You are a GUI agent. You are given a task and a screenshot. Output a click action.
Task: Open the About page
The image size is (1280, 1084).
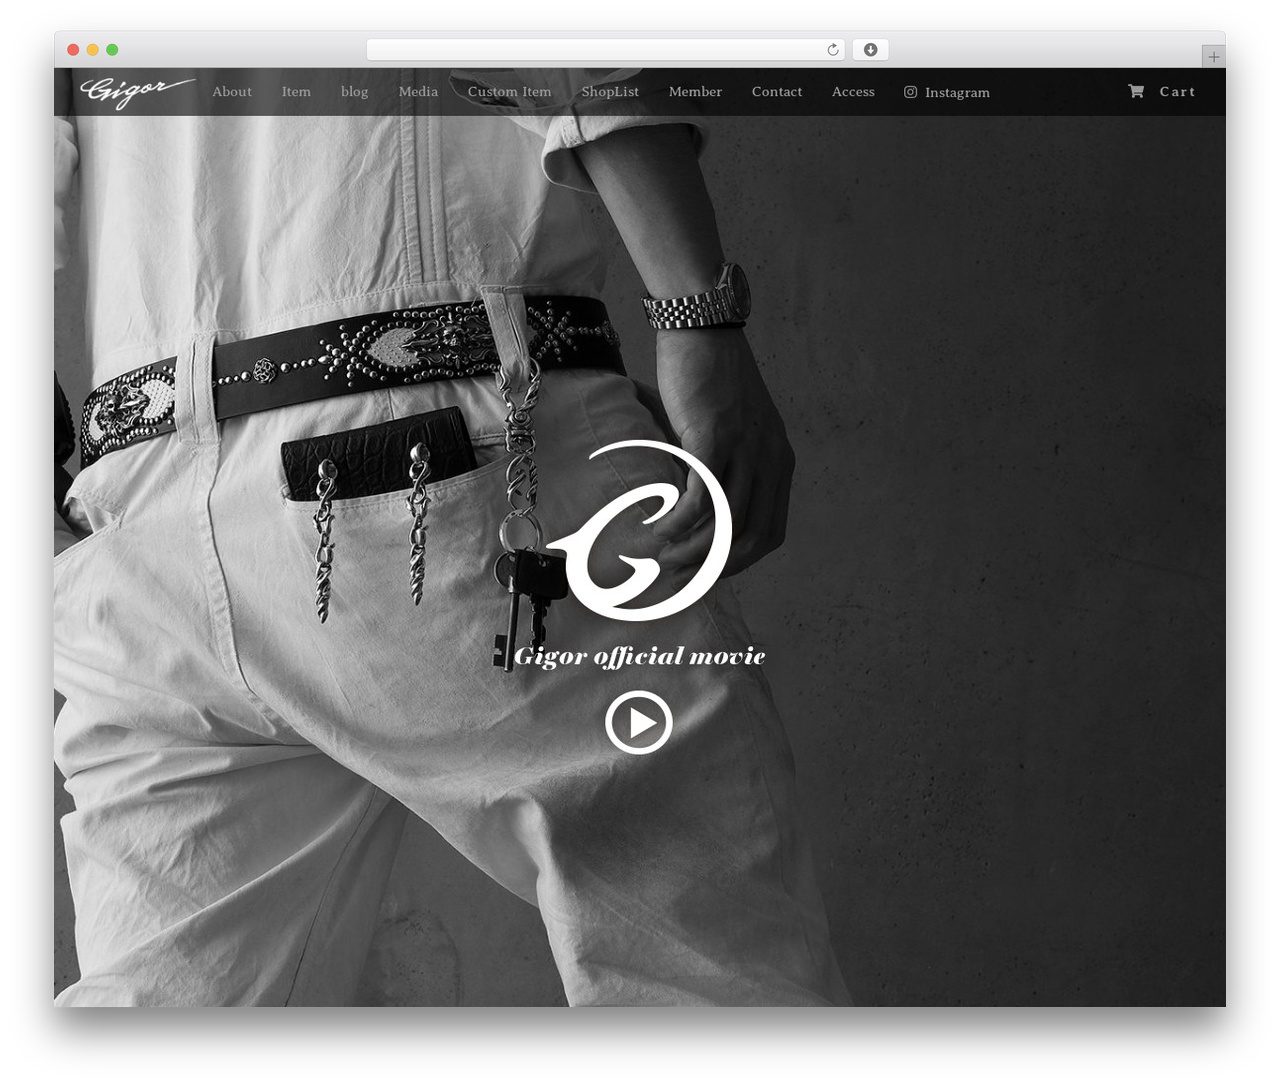(232, 92)
